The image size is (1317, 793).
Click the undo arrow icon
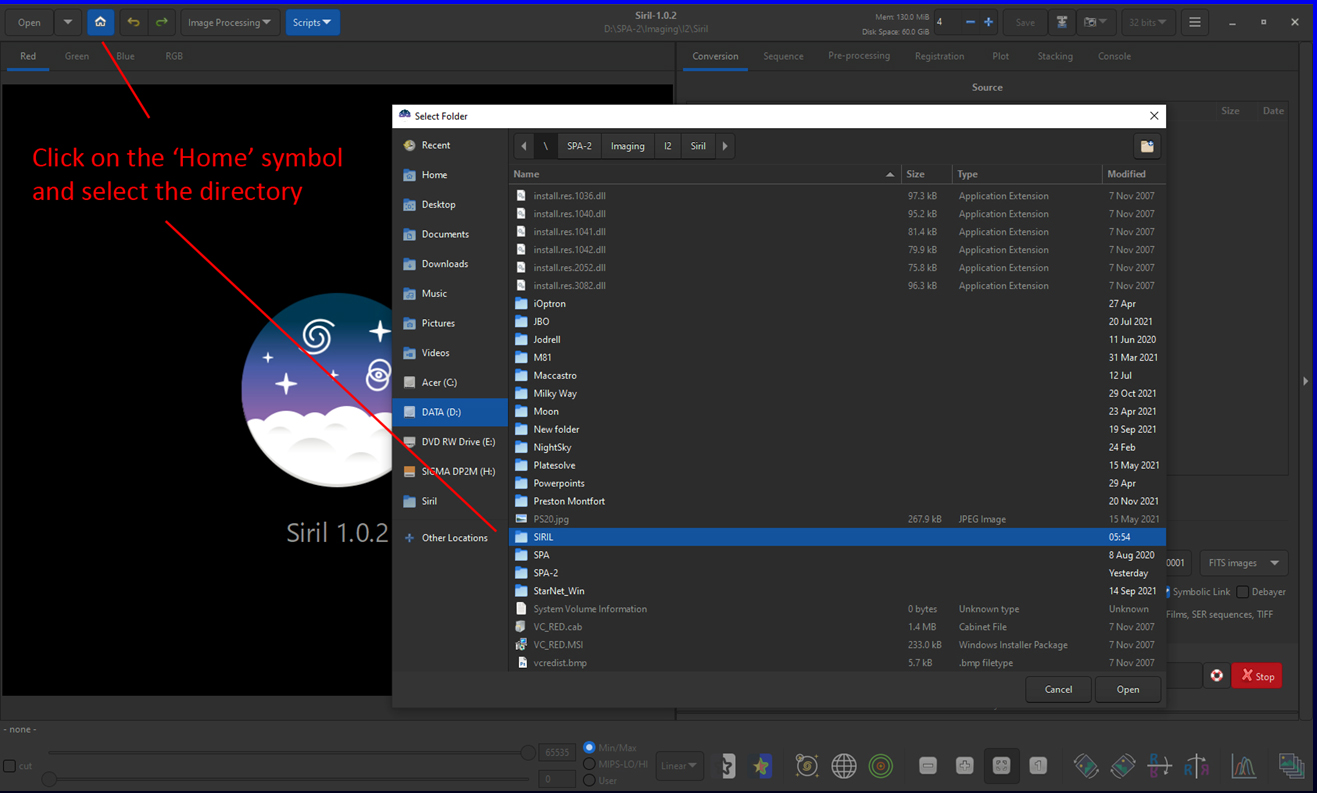[x=133, y=22]
